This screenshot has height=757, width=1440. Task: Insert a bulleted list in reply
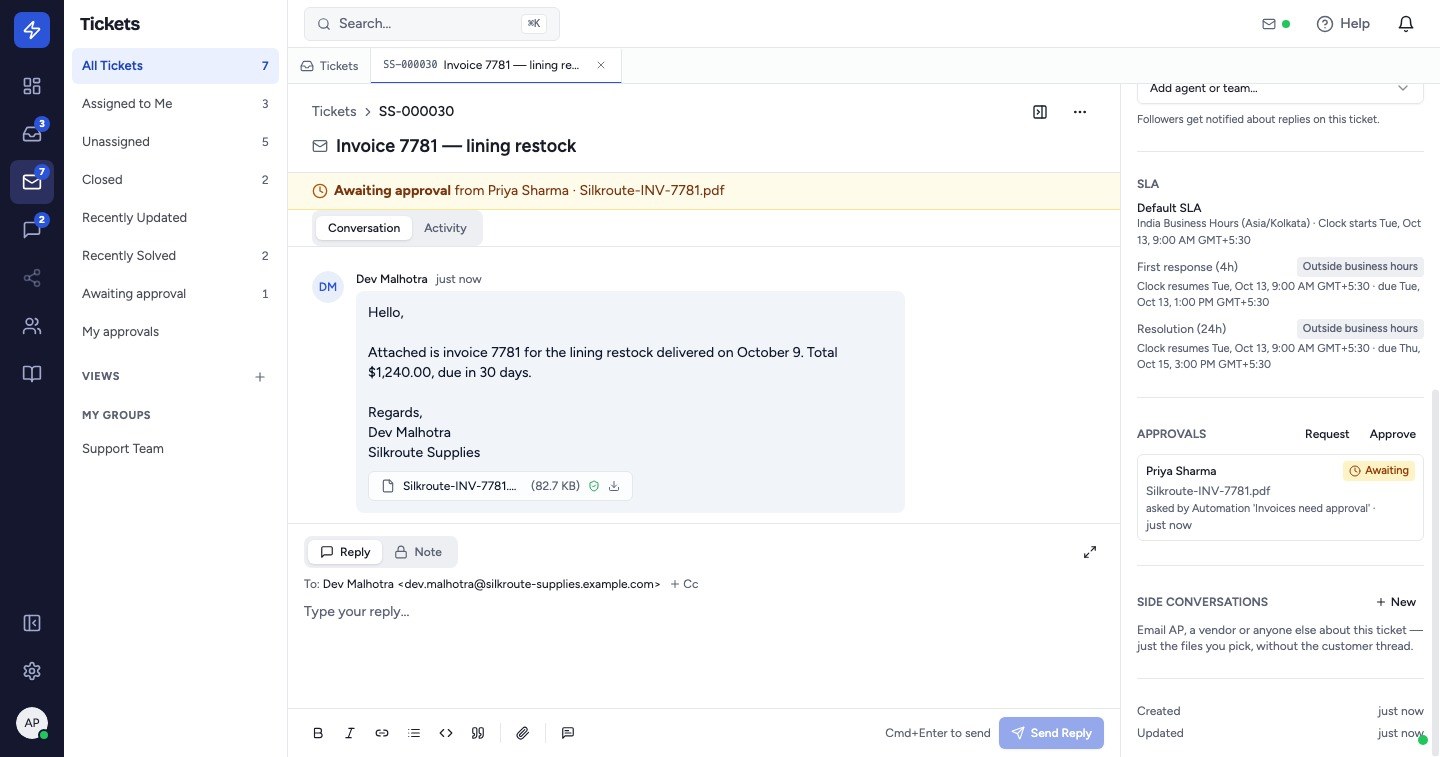pyautogui.click(x=414, y=733)
